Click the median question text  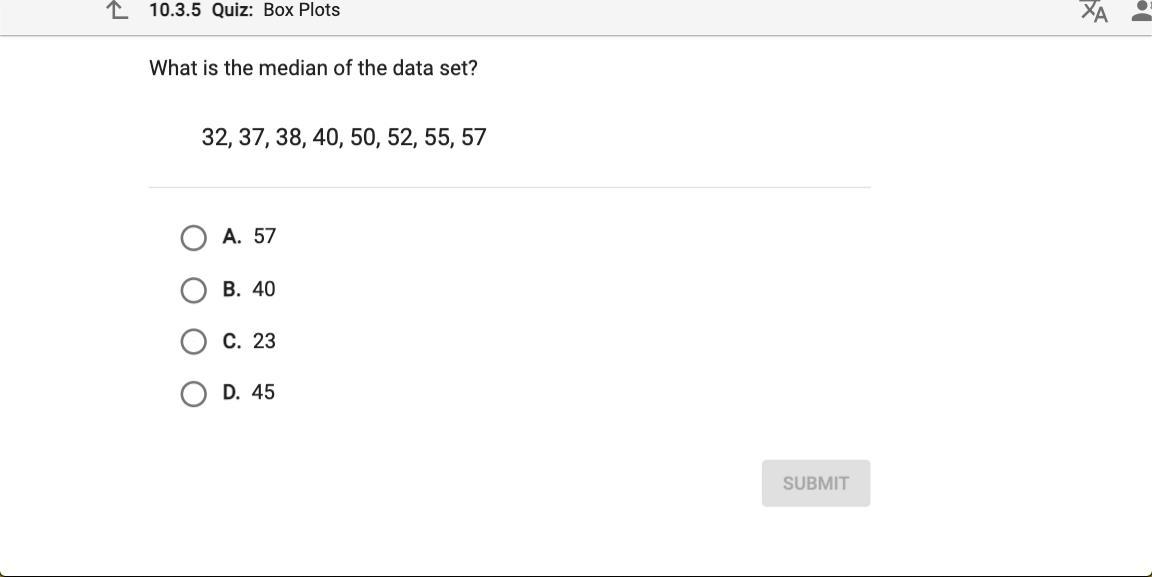coord(313,69)
